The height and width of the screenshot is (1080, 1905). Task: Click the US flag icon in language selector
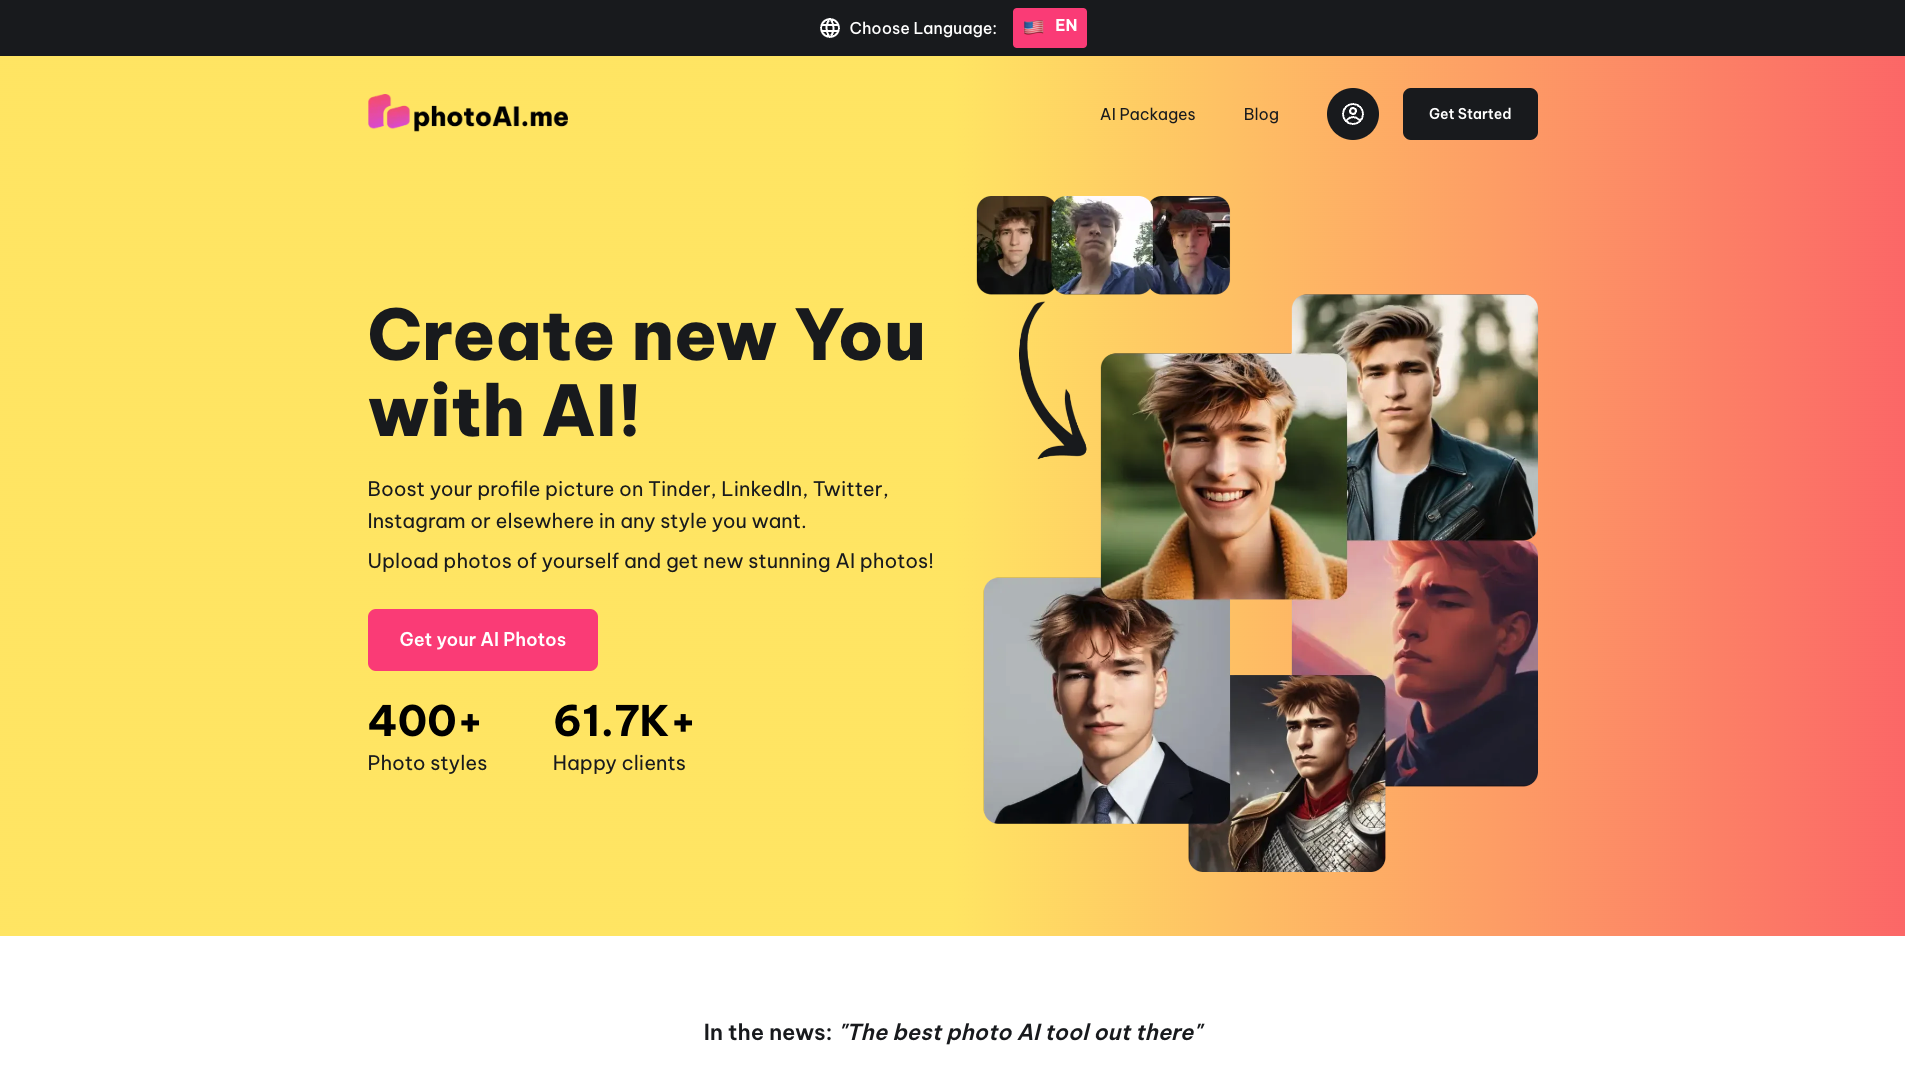pyautogui.click(x=1034, y=27)
